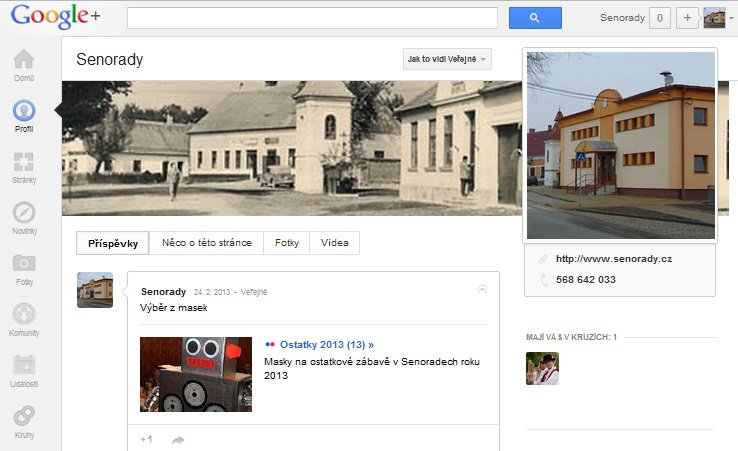The image size is (738, 451).
Task: Visit the http://www.senorady.cz link
Action: (614, 259)
